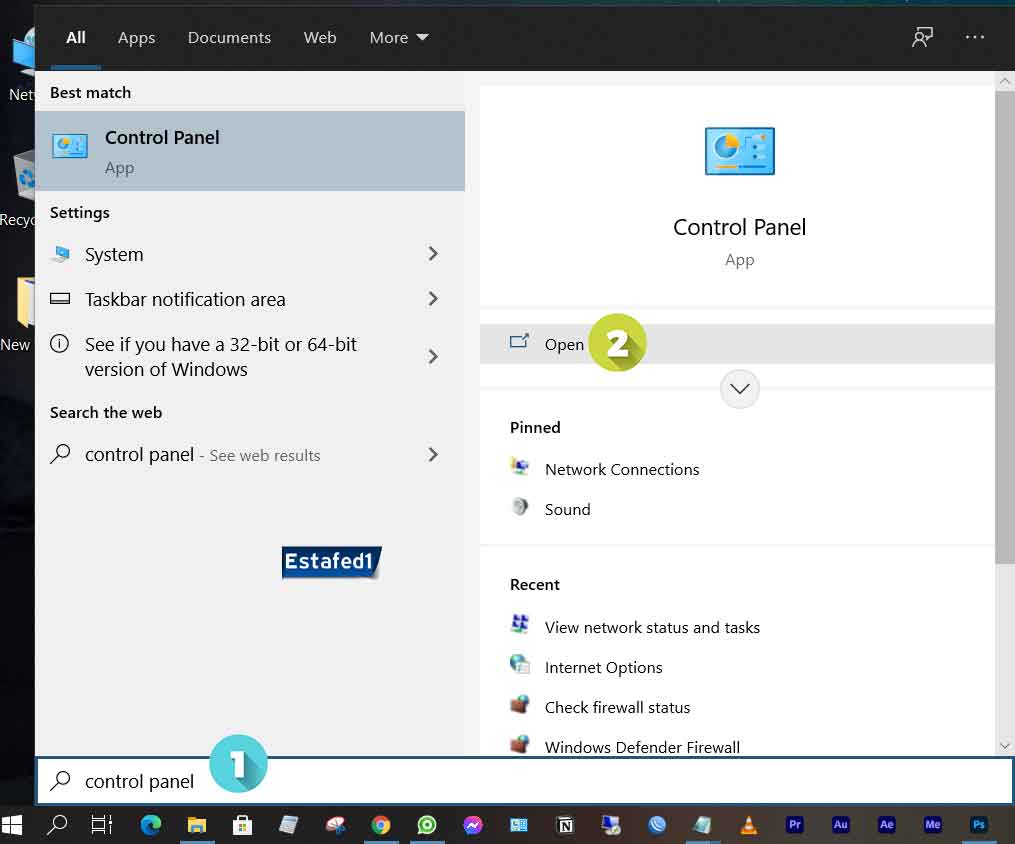Expand the System settings result arrow

click(x=433, y=254)
